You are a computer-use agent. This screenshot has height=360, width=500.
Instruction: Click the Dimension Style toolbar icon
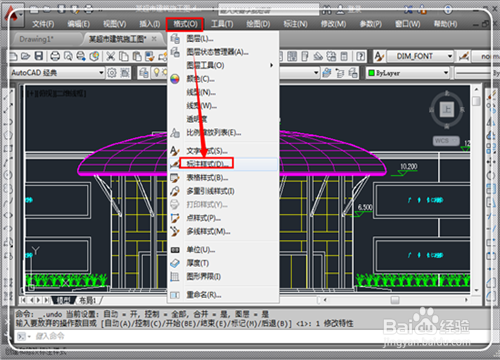(464, 56)
